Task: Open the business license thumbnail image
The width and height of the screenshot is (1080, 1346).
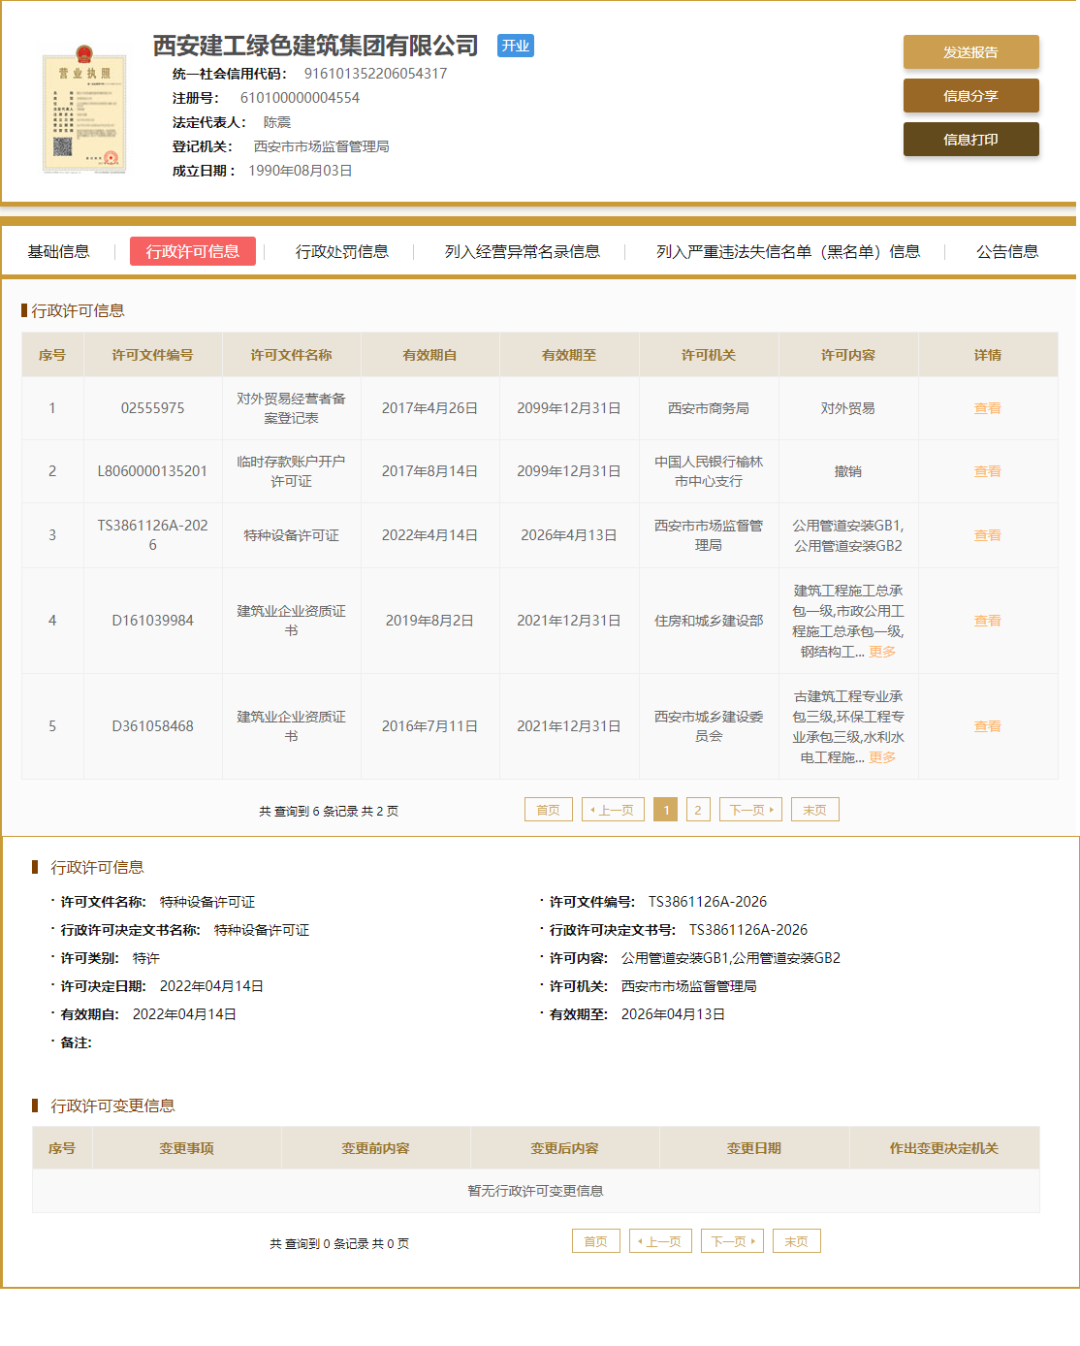Action: point(84,110)
